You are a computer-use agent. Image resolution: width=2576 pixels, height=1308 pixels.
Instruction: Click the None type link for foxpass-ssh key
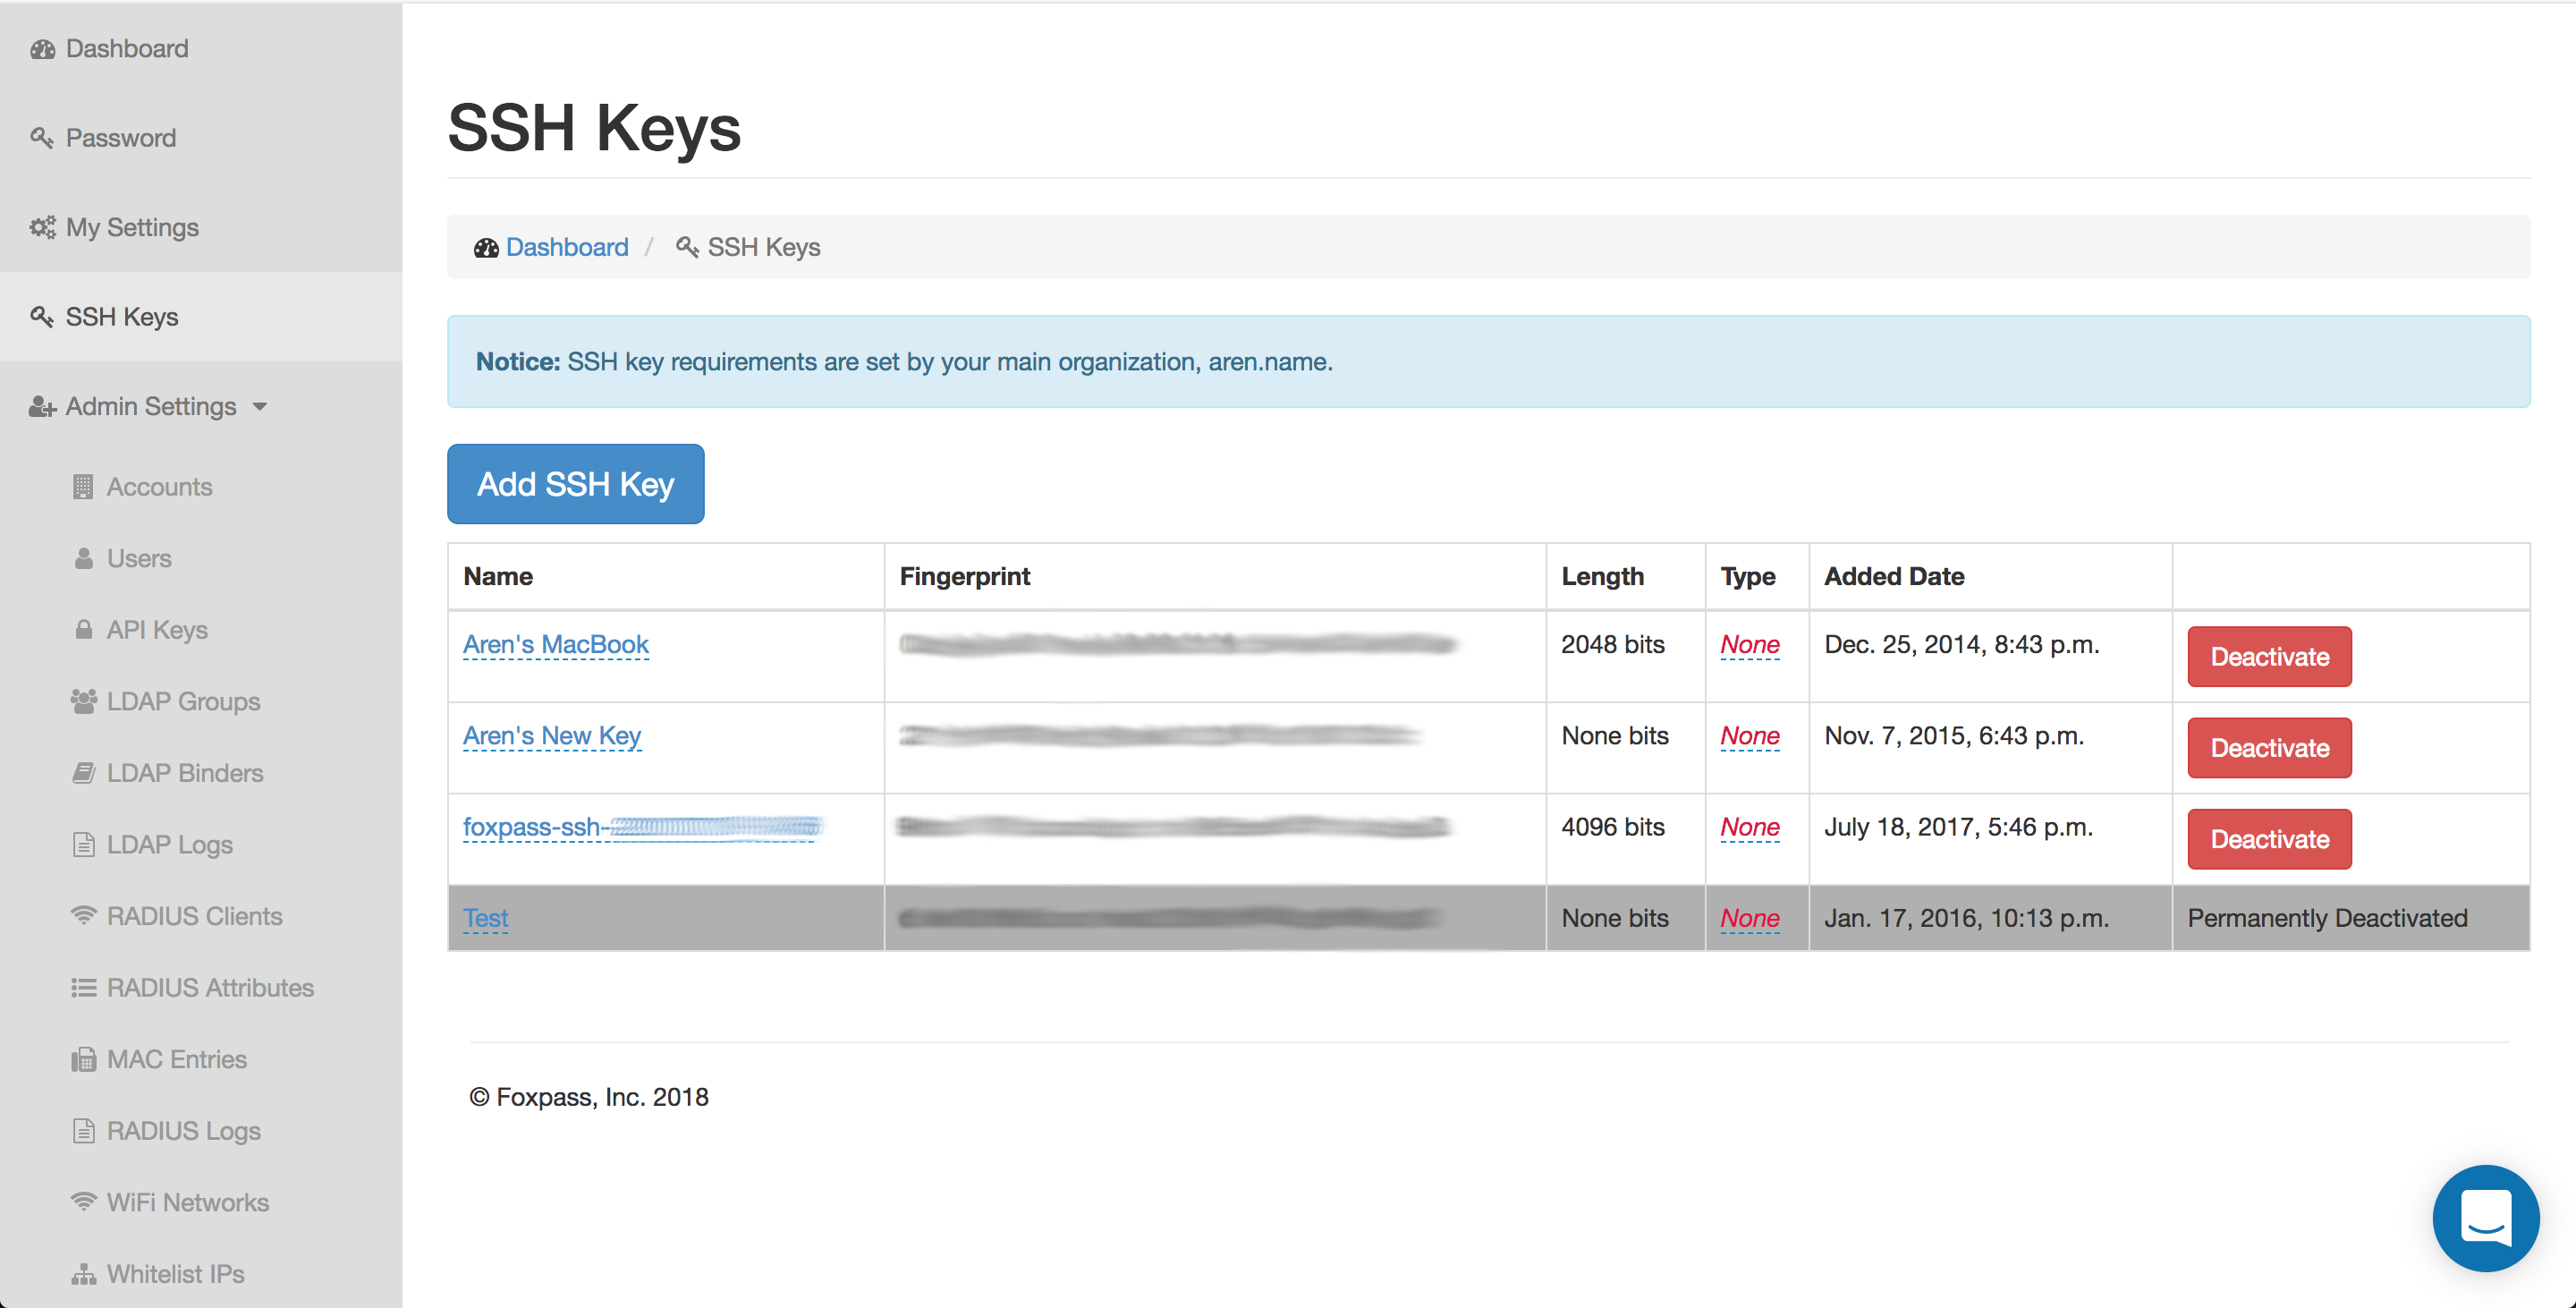point(1749,827)
